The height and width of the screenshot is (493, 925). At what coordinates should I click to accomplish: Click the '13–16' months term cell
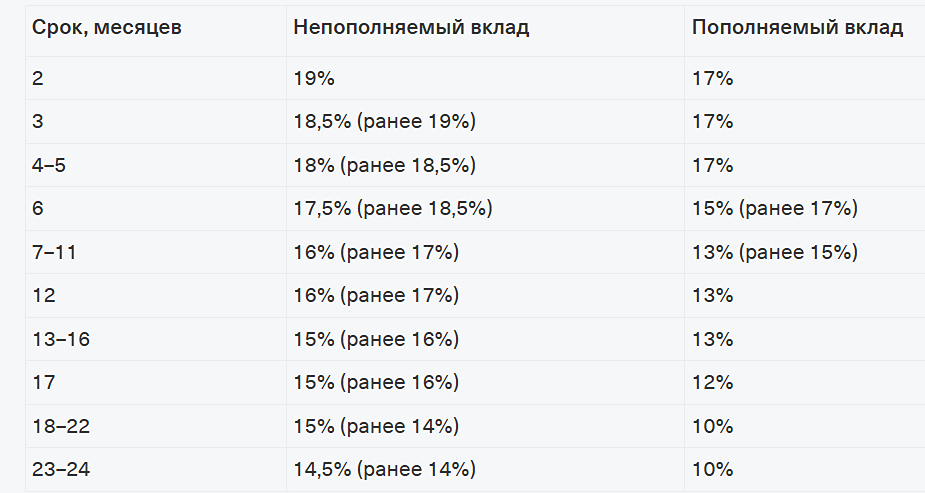click(x=61, y=339)
